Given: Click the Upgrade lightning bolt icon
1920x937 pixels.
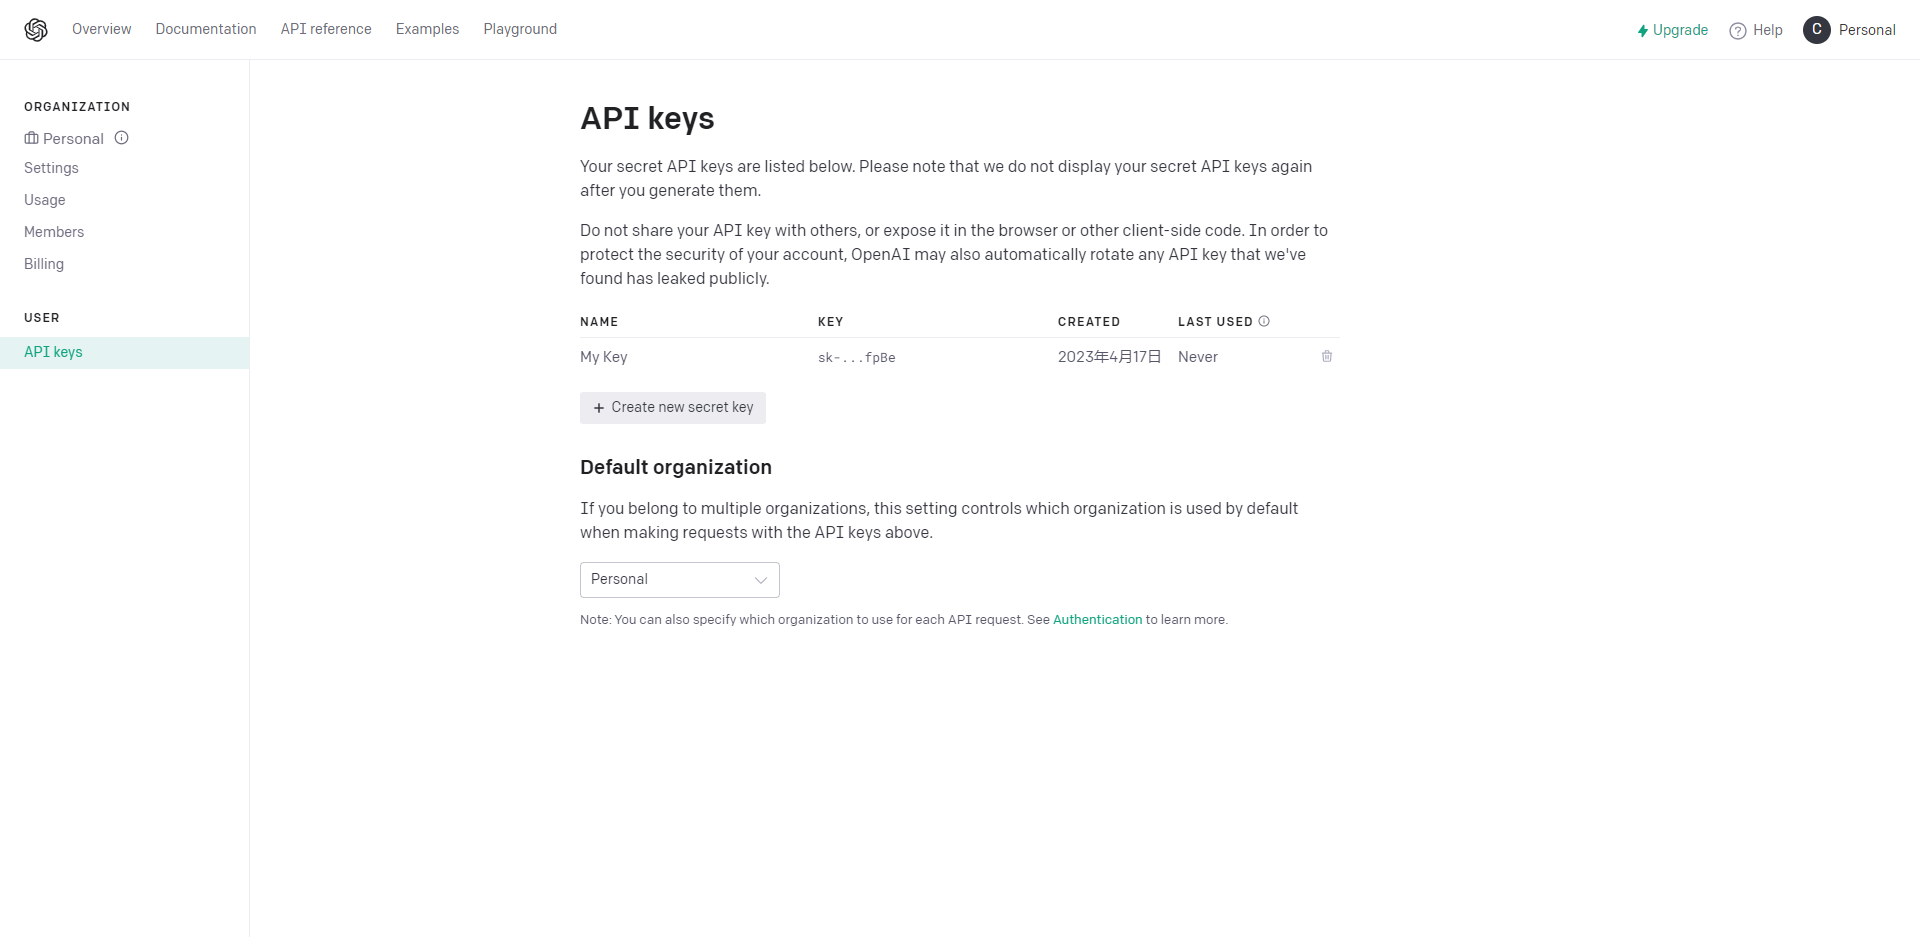Looking at the screenshot, I should [1642, 31].
